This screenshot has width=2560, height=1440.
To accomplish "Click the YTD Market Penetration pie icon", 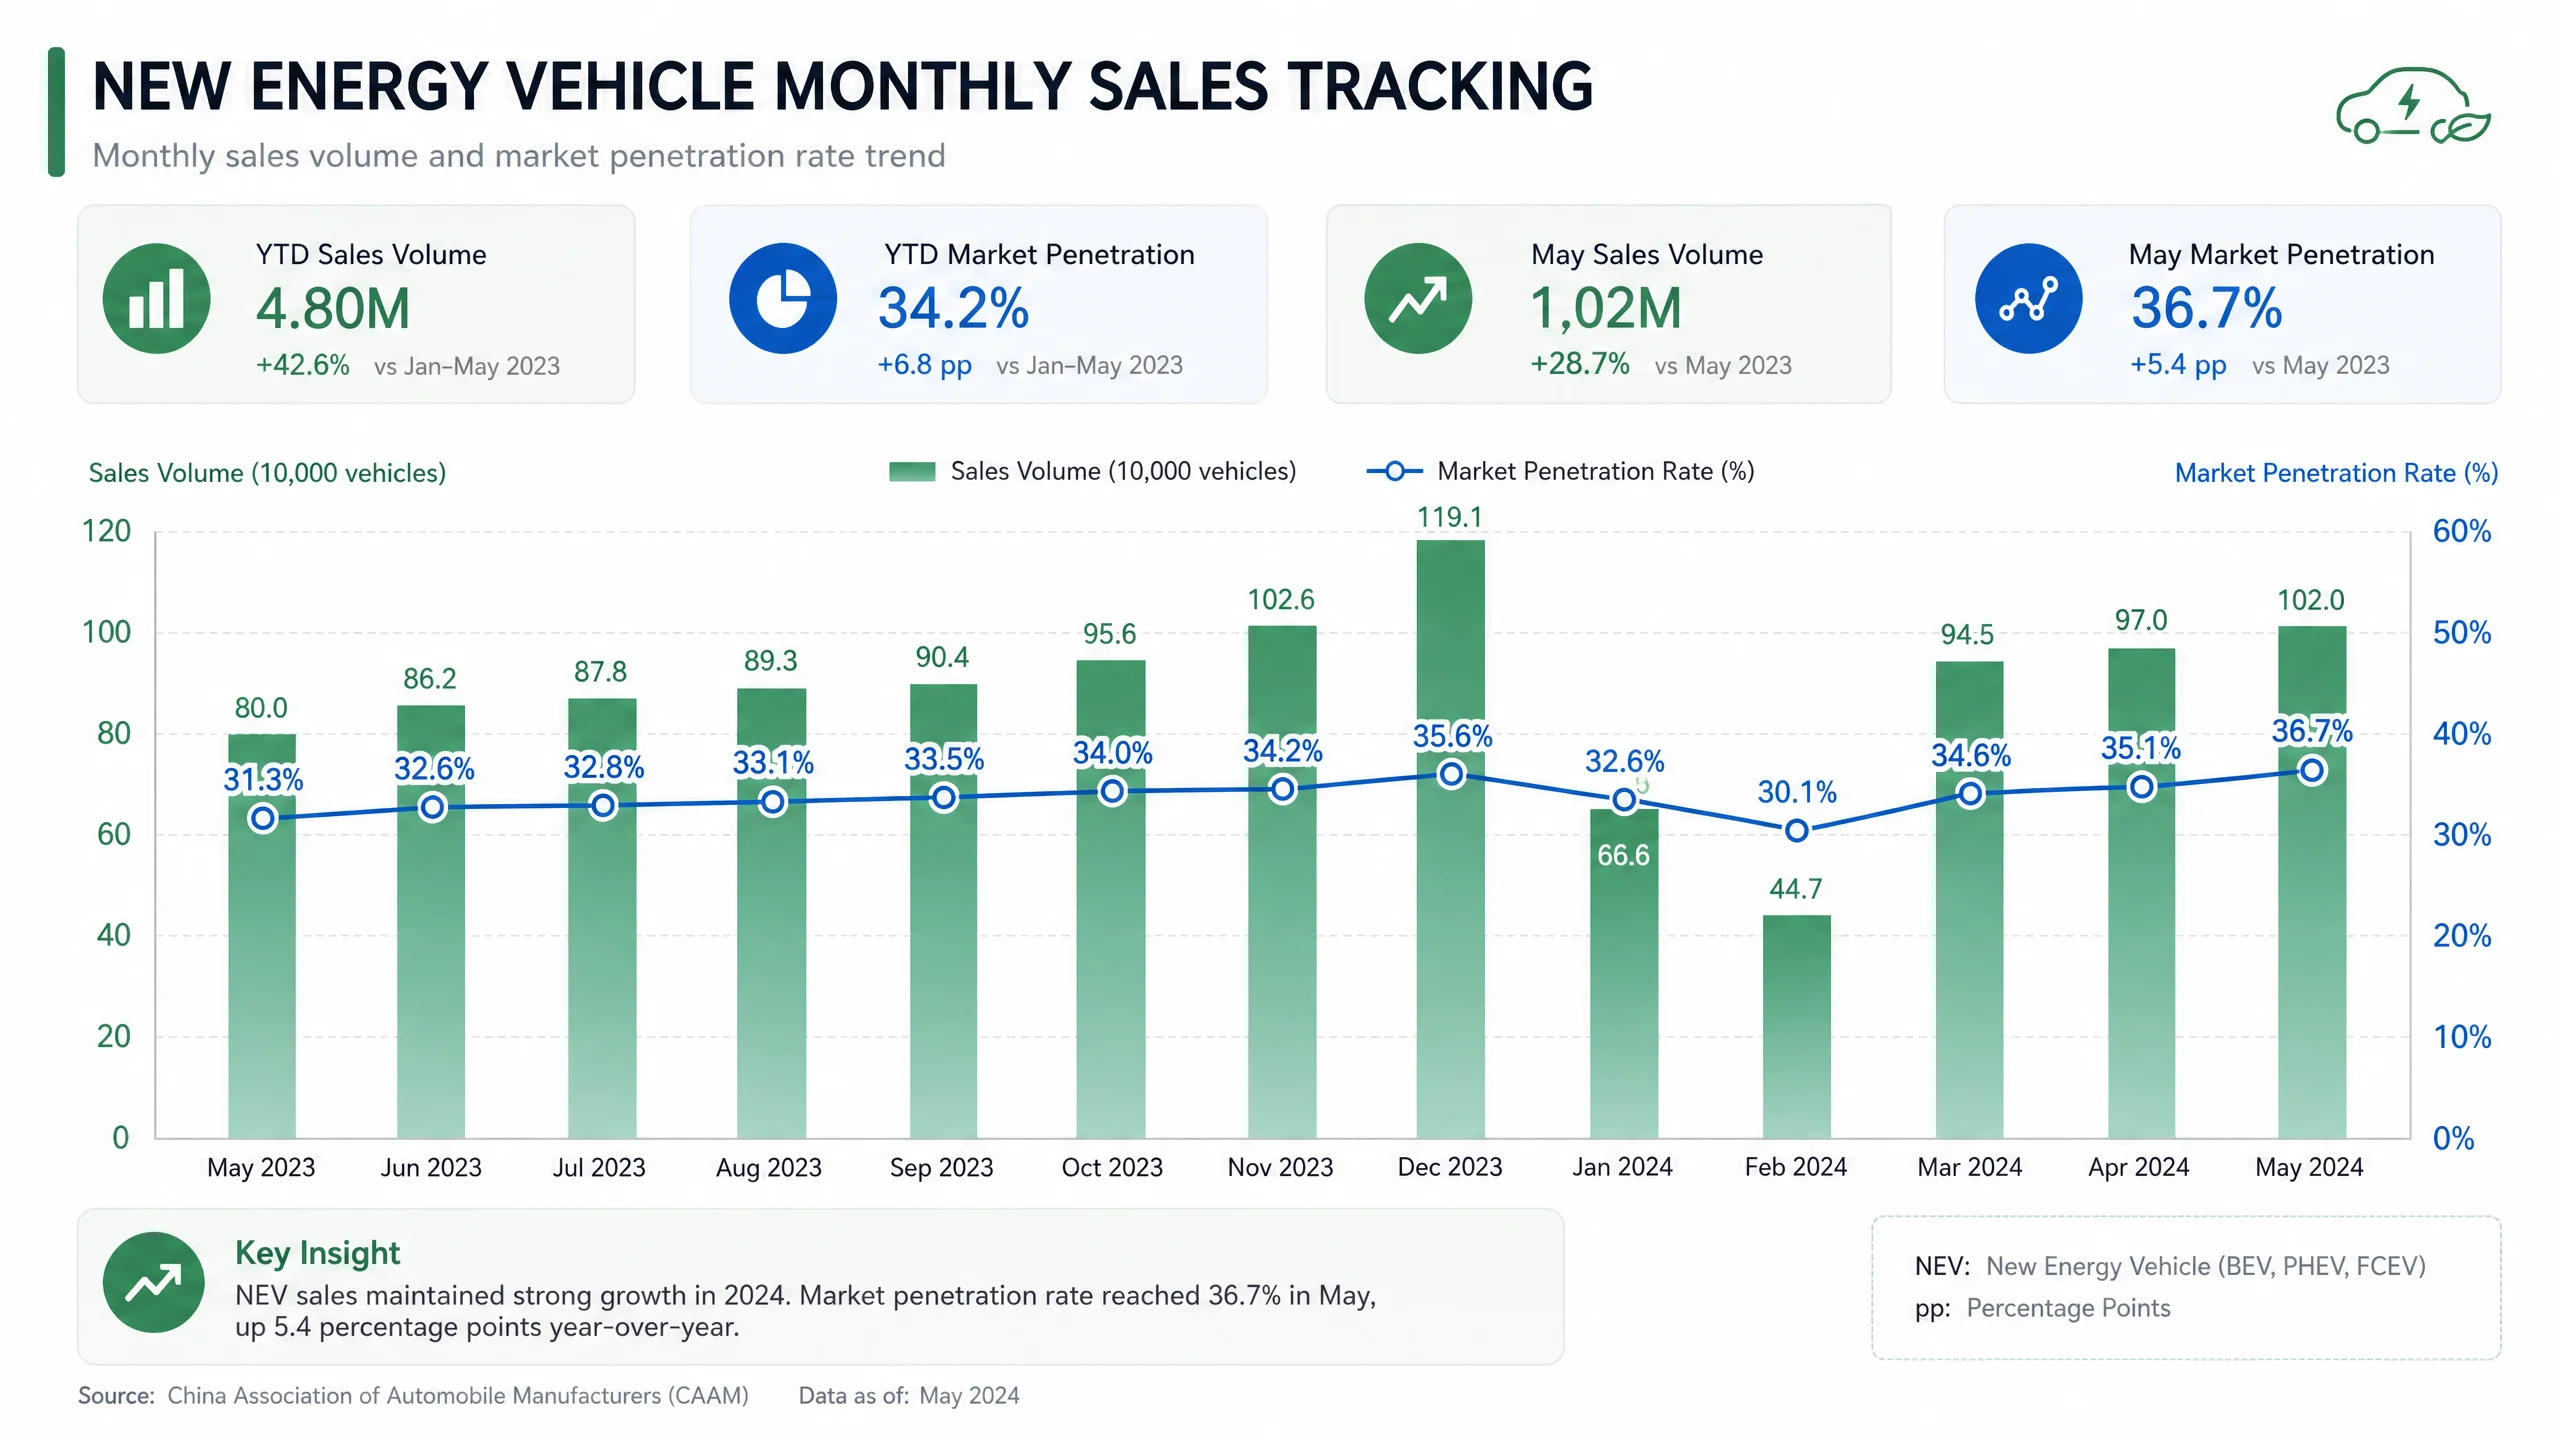I will (783, 298).
